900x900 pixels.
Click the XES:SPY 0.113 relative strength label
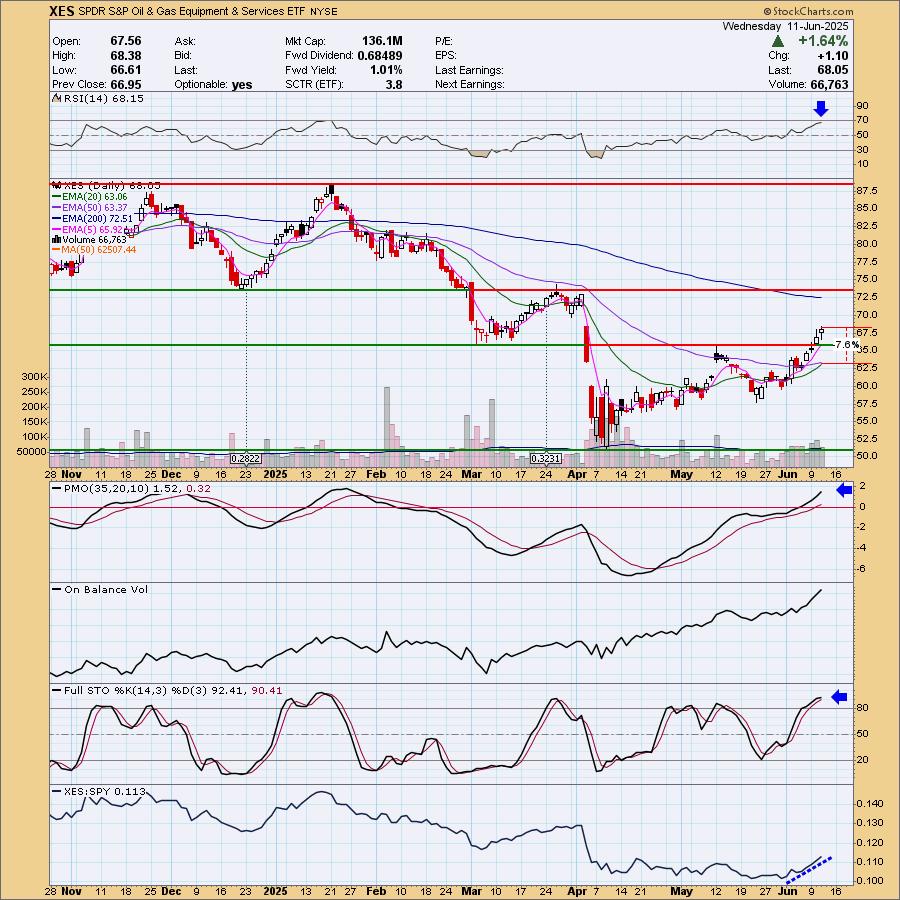coord(104,792)
